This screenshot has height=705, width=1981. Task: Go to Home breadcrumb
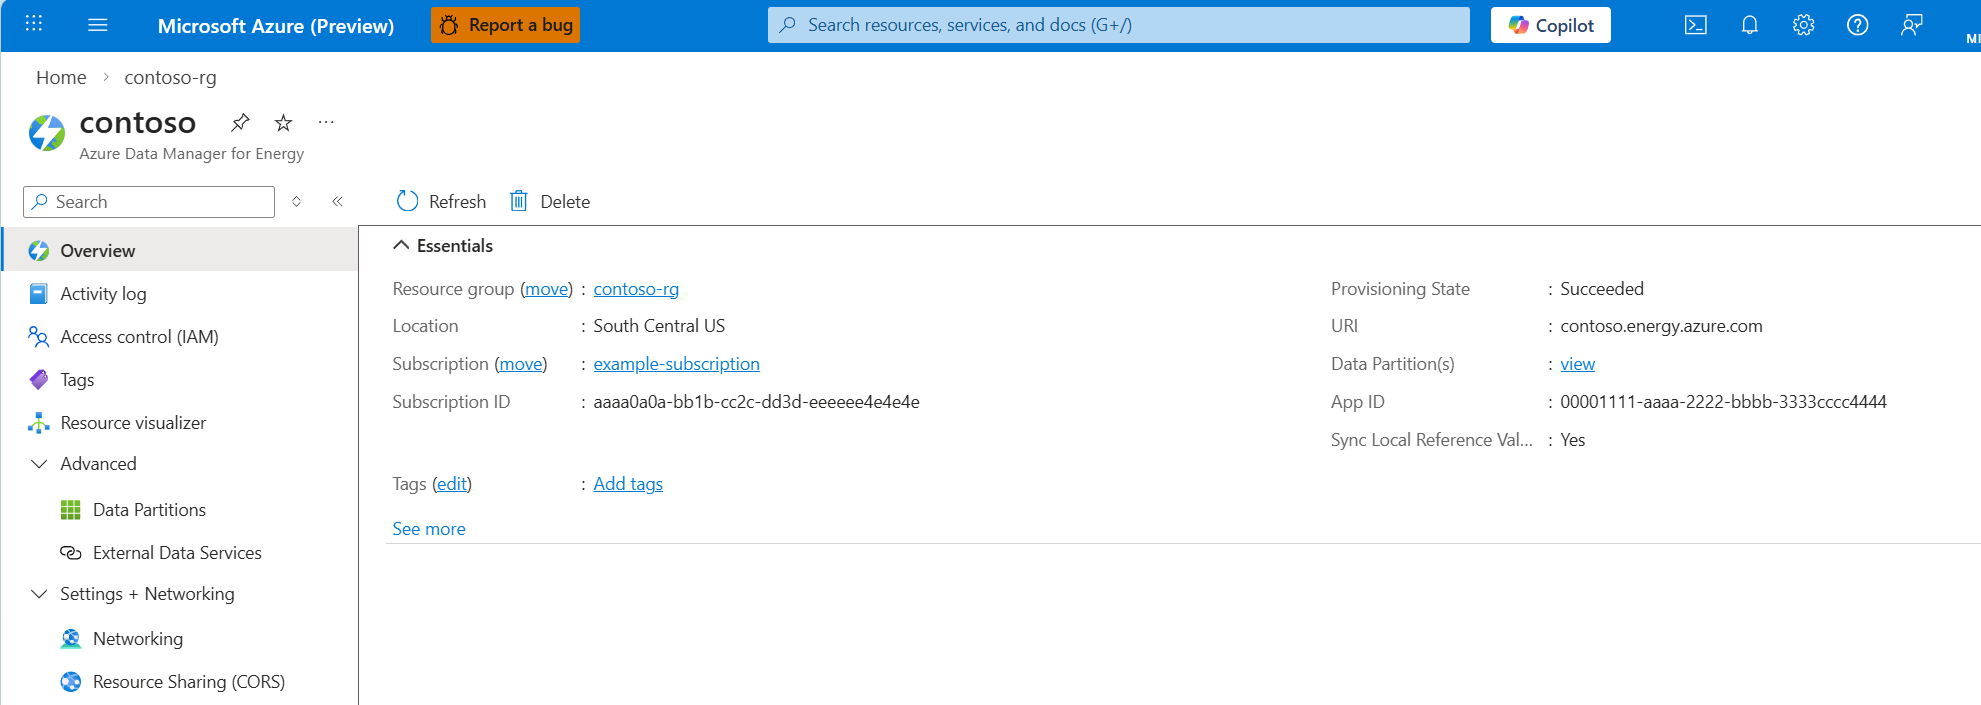tap(61, 77)
